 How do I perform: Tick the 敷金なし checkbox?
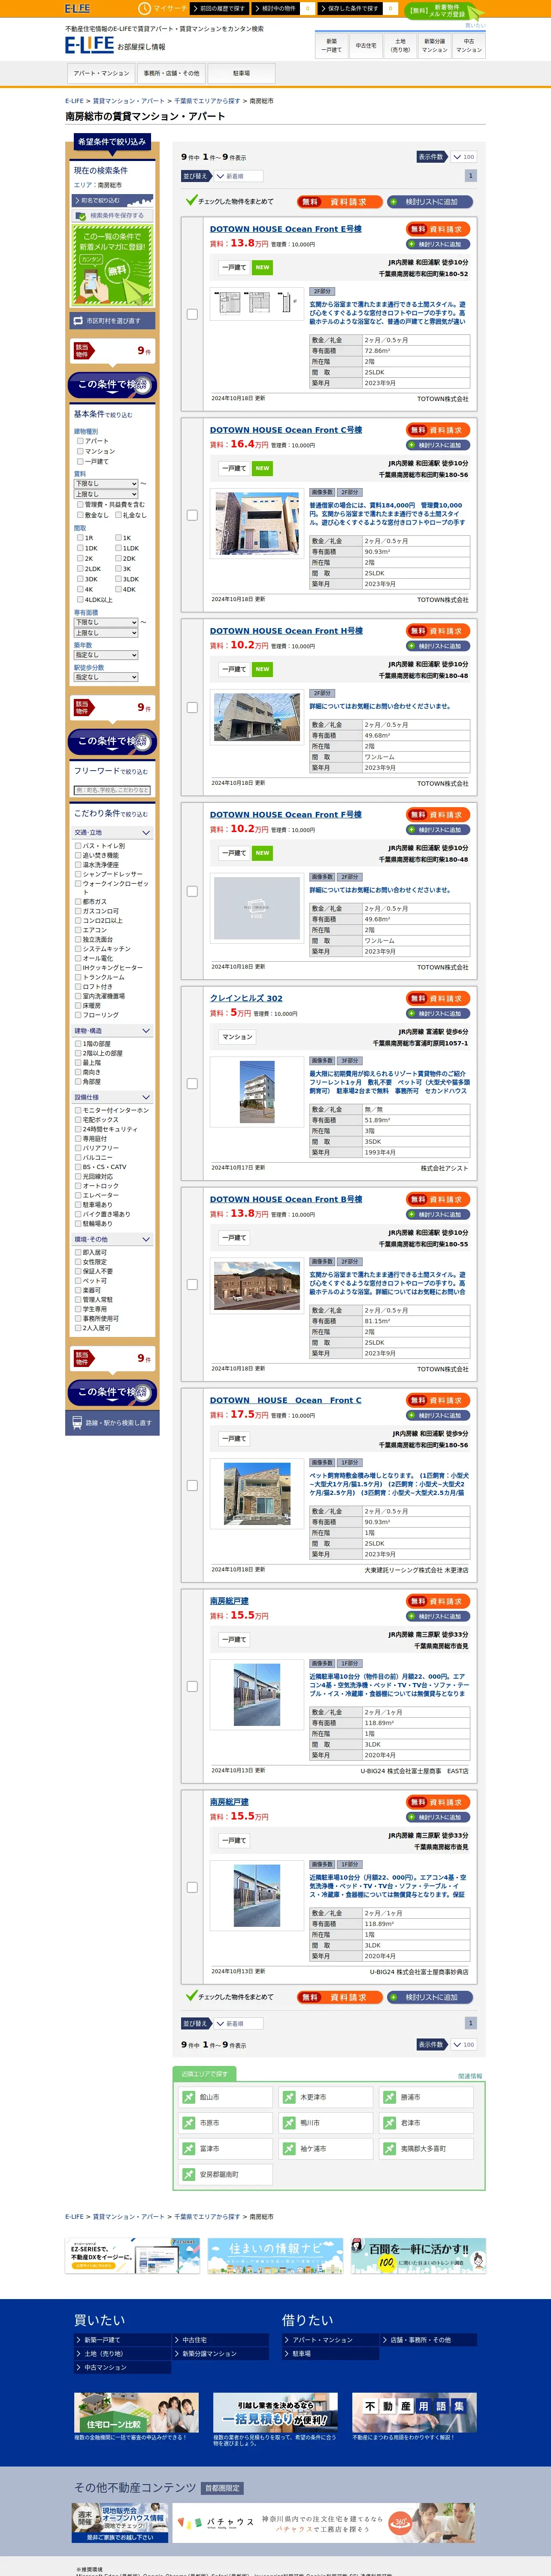point(80,515)
